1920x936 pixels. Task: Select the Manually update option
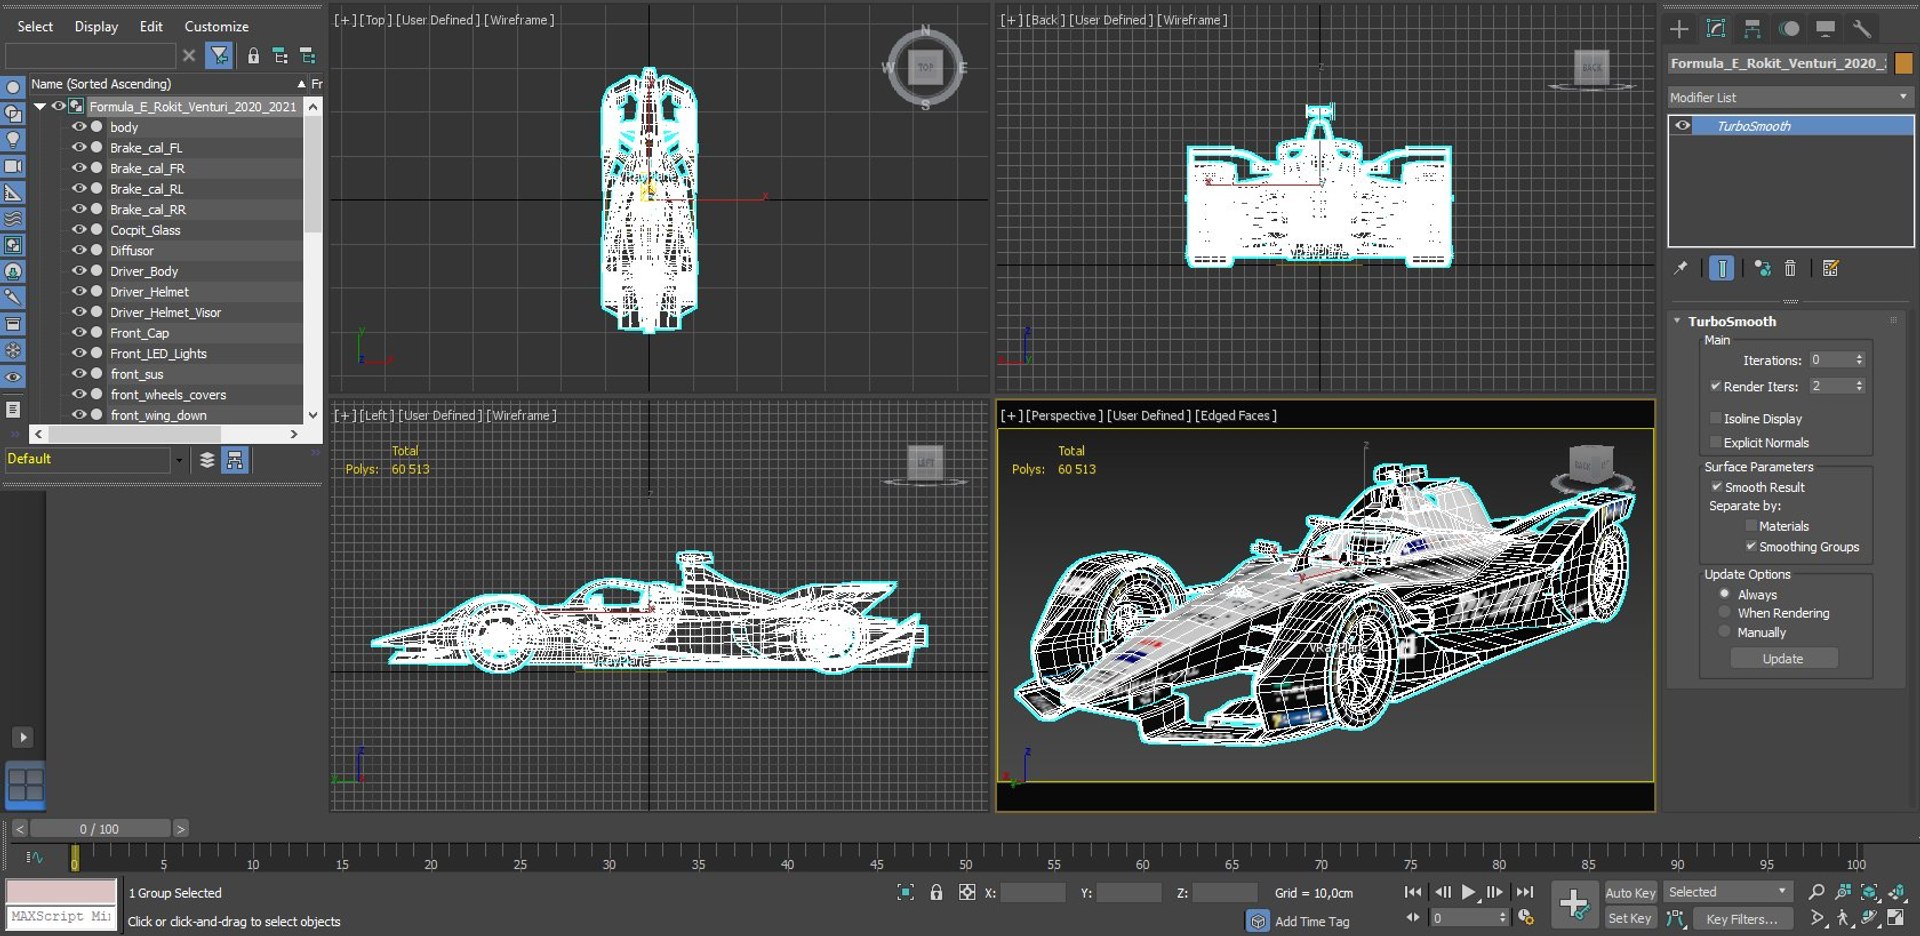tap(1724, 631)
